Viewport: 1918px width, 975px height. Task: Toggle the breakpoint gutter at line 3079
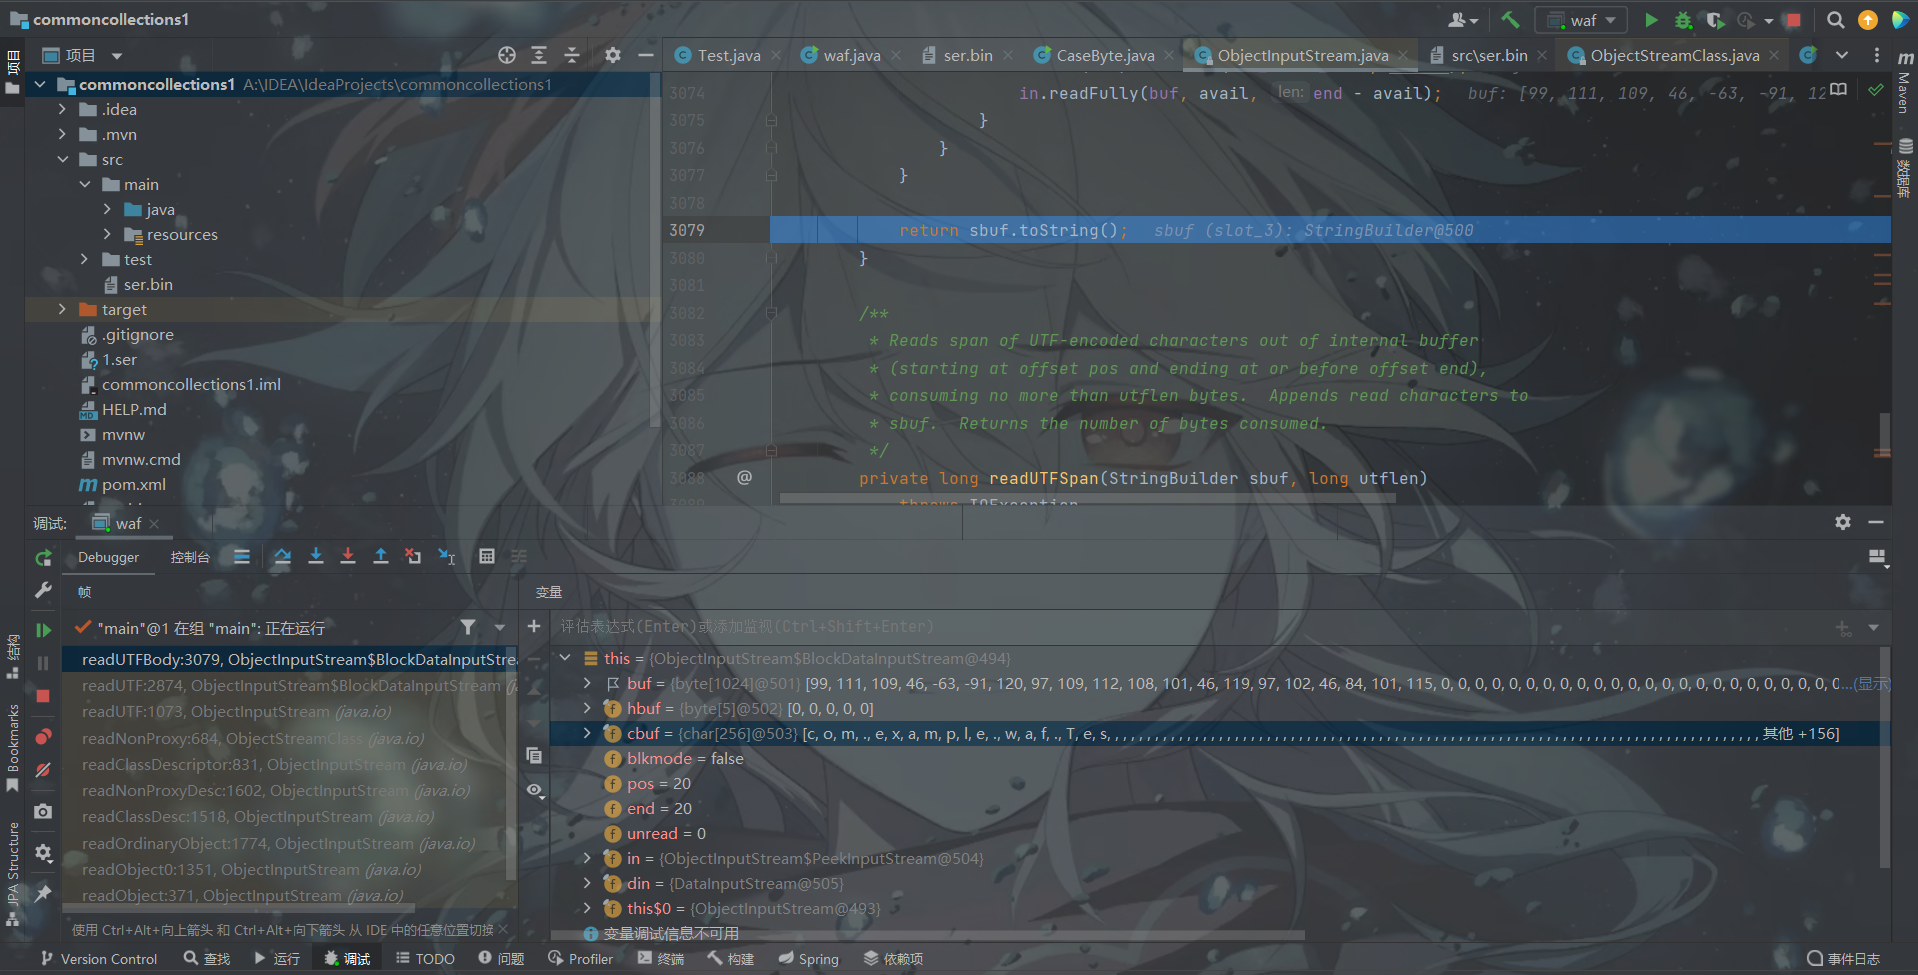(x=744, y=230)
